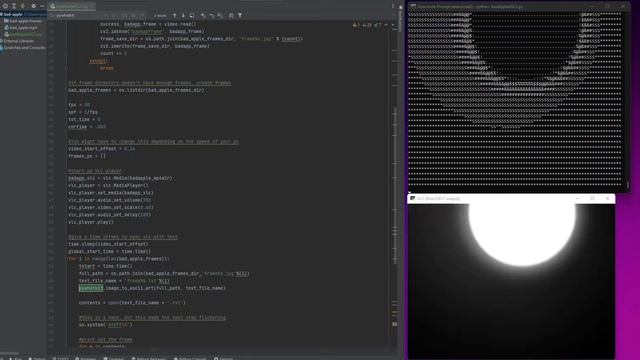Click the 'fps = 30' code line
This screenshot has height=360, width=640.
point(79,105)
